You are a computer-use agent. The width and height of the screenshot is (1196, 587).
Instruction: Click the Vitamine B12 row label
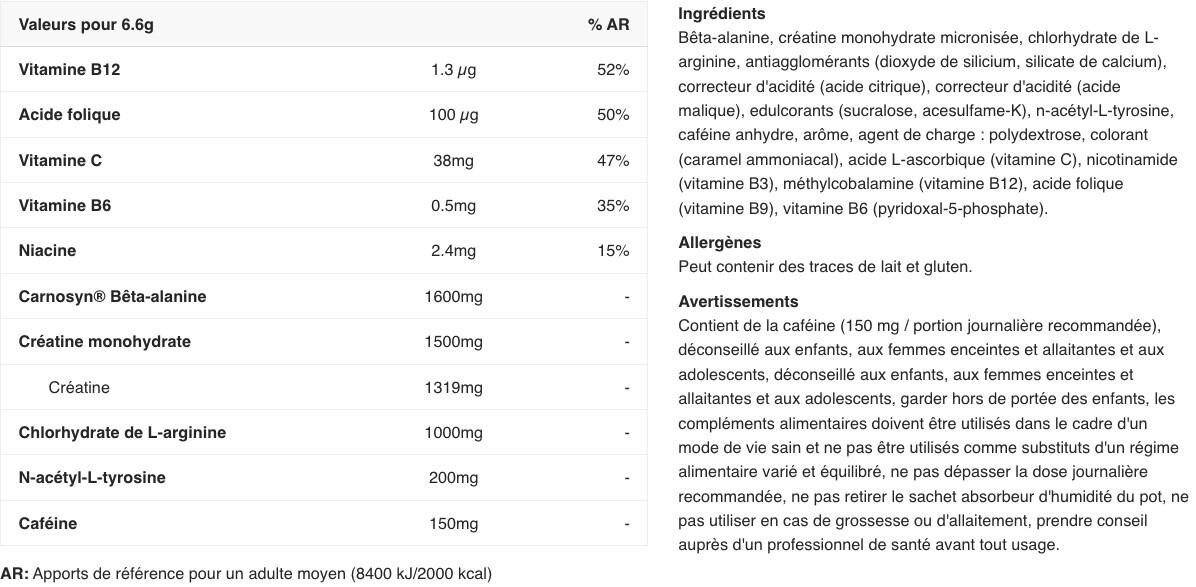(x=69, y=69)
